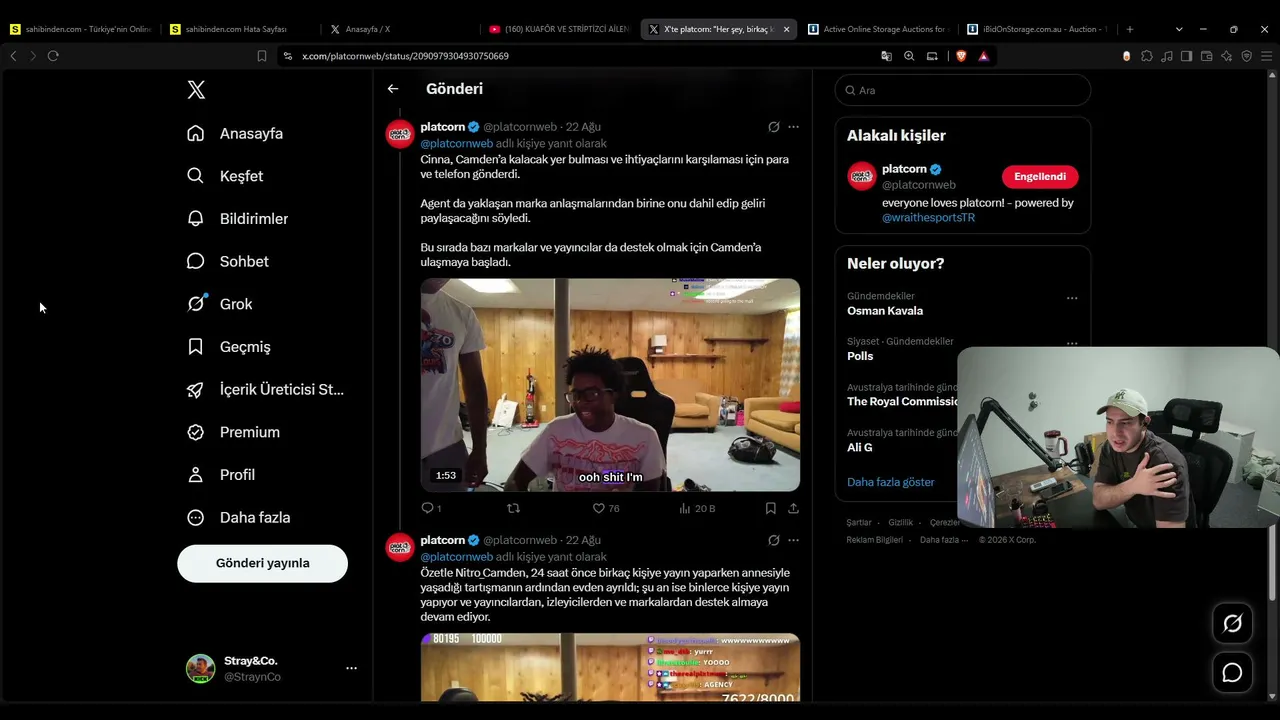
Task: Repost the Cinna Camden post
Action: (x=514, y=508)
